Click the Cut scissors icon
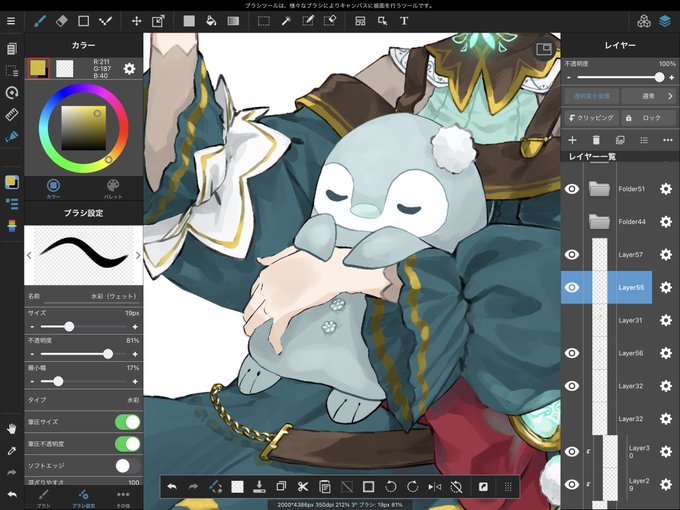The image size is (680, 510). point(303,487)
